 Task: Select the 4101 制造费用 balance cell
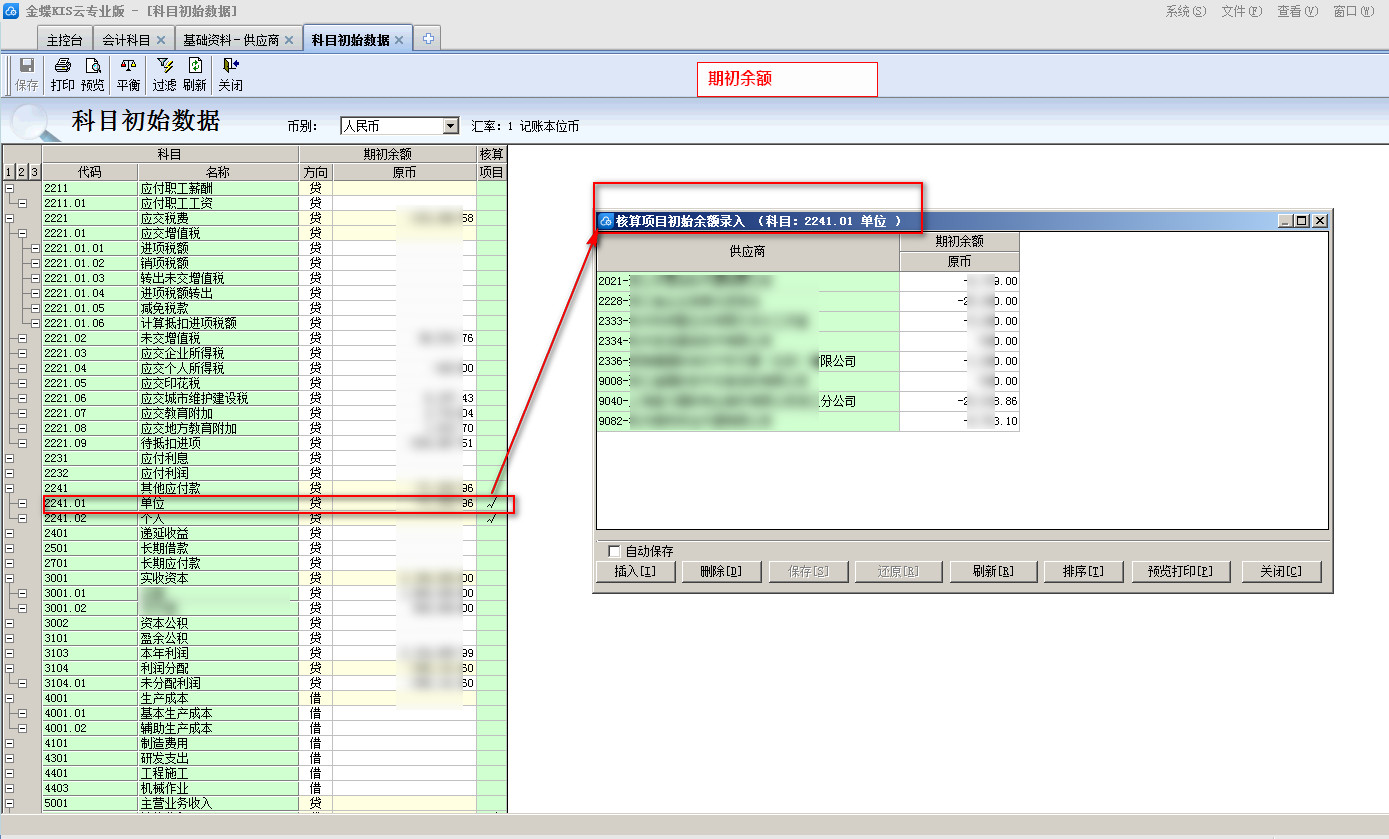[x=404, y=744]
